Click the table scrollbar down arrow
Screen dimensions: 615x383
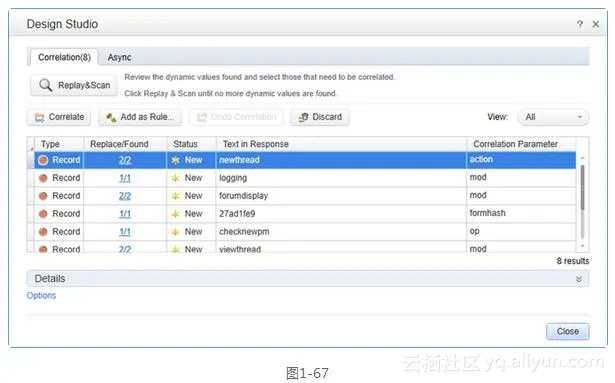pyautogui.click(x=582, y=246)
